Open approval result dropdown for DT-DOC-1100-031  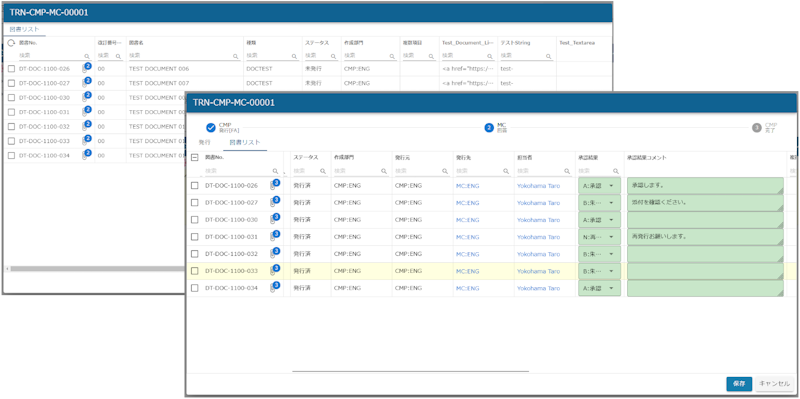599,237
